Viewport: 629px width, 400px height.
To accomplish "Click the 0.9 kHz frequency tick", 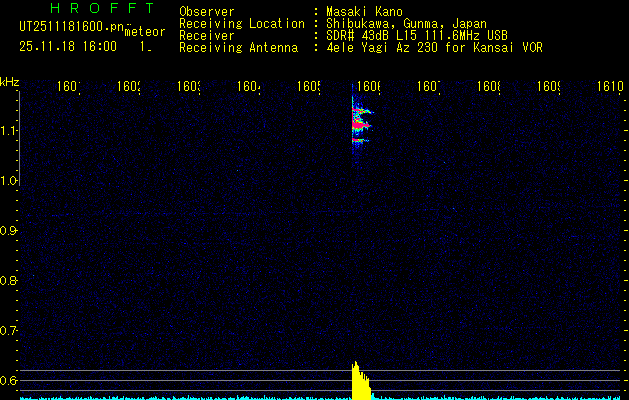I will coord(9,231).
